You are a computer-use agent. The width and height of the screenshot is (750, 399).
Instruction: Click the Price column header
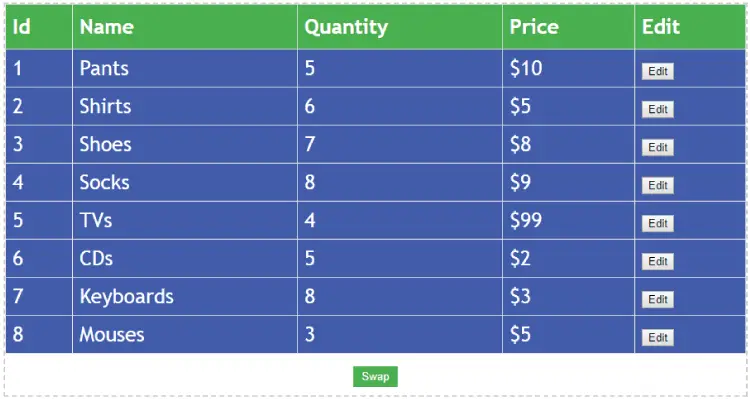(x=569, y=27)
